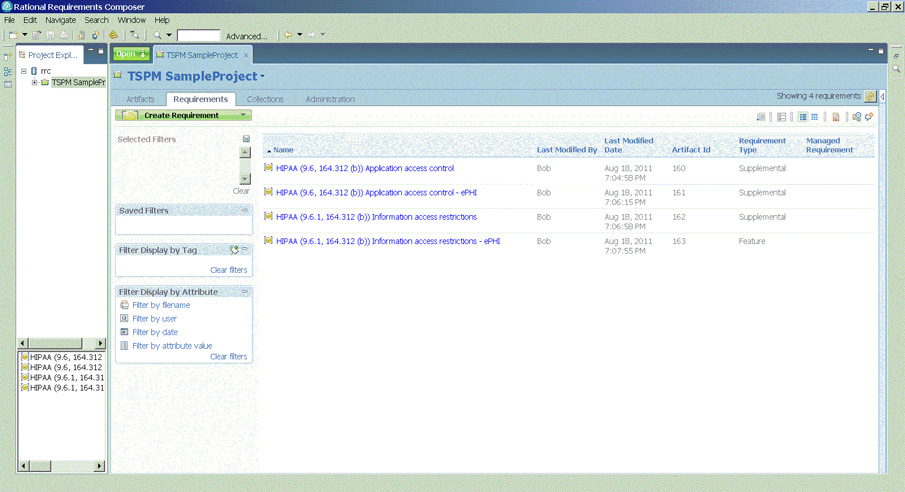Click Clear filters in the tag section
The image size is (905, 492).
[229, 270]
